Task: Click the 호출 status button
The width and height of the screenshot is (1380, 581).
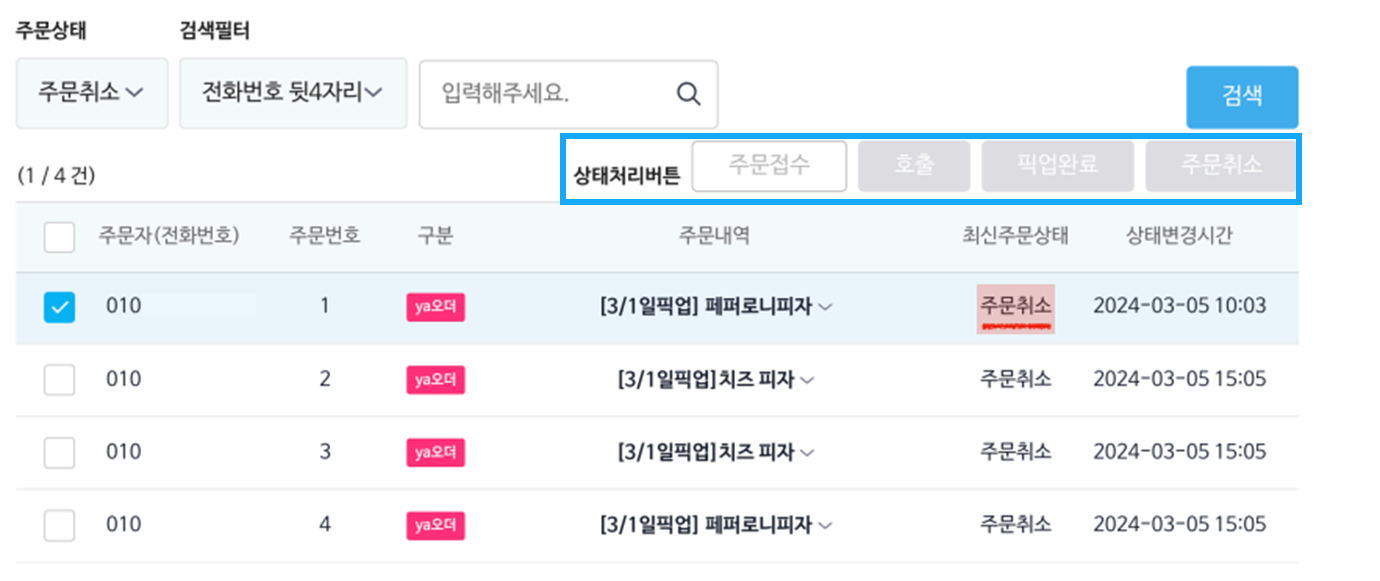Action: tap(914, 165)
